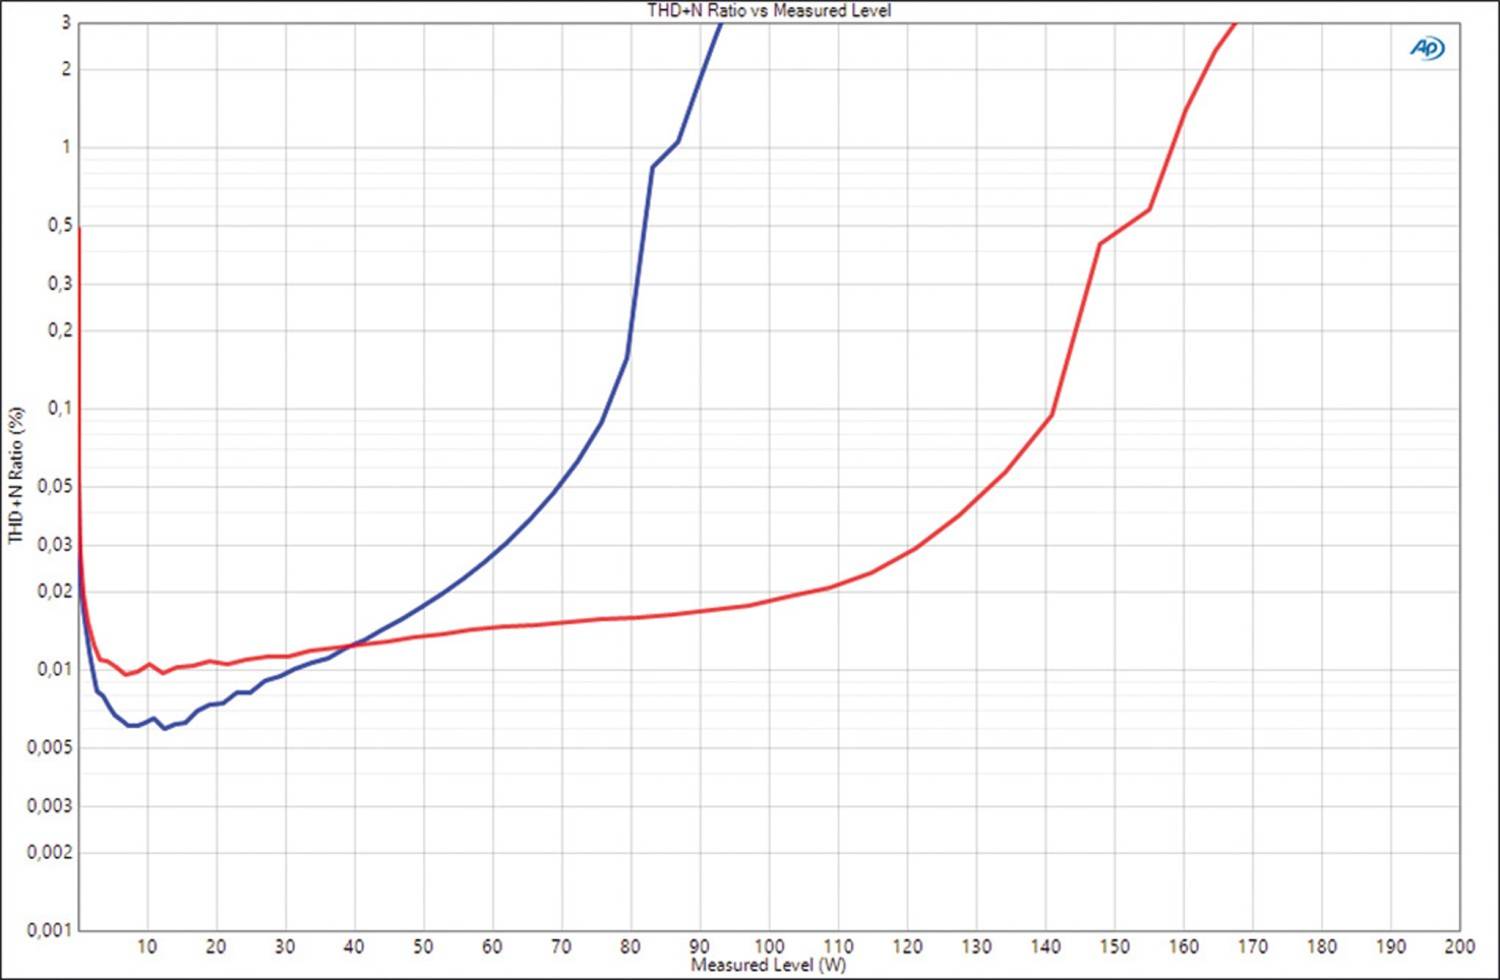Click y-axis tick label '0,01'

click(54, 669)
